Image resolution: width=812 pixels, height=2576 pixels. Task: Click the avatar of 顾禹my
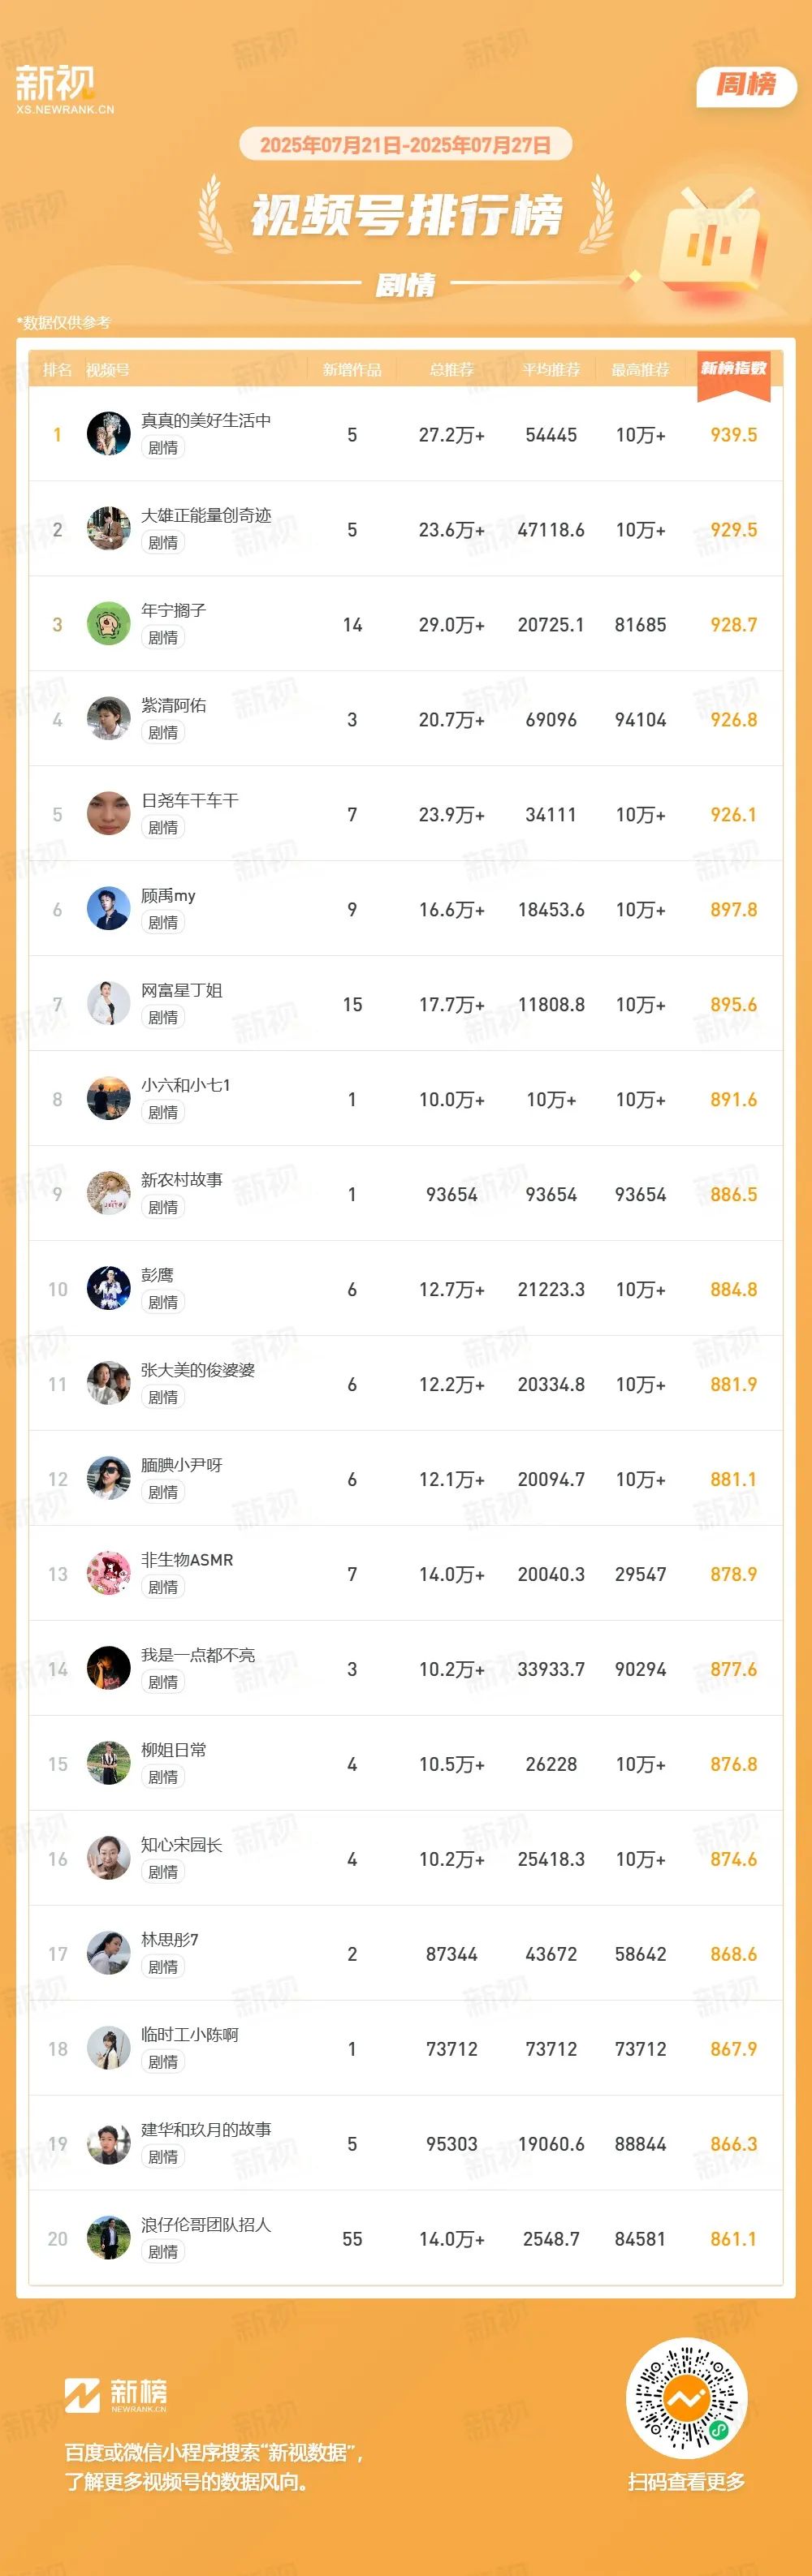(x=108, y=909)
